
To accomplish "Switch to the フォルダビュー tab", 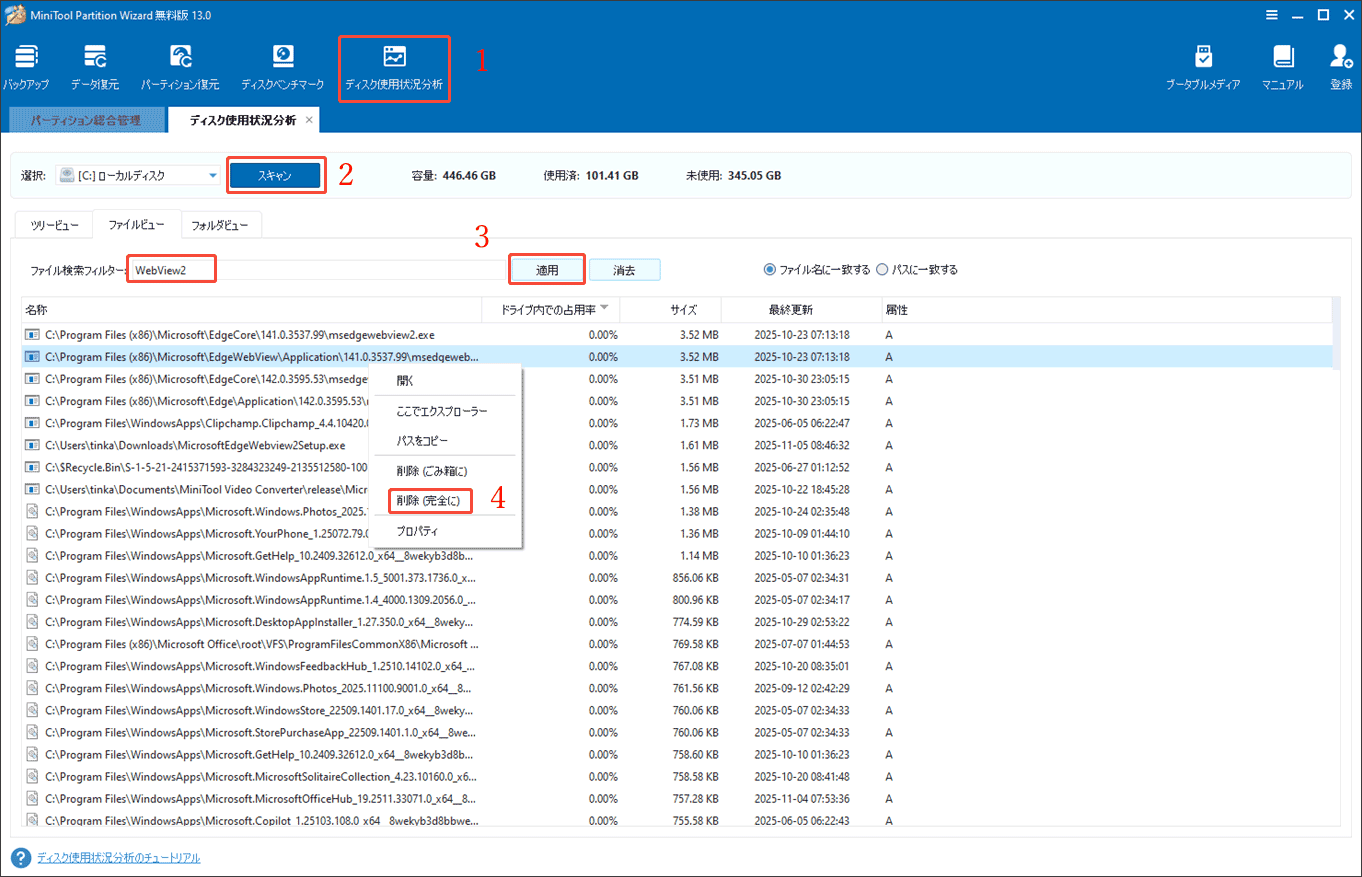I will pyautogui.click(x=221, y=224).
